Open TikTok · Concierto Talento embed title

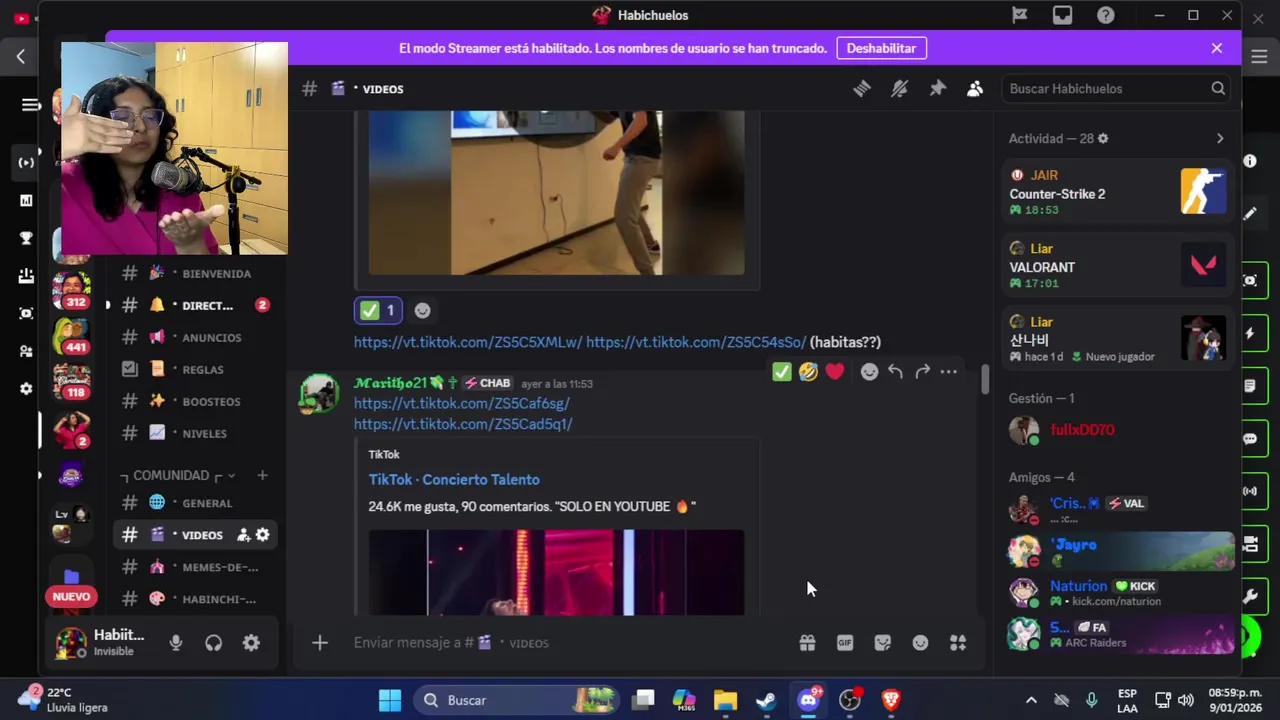pyautogui.click(x=454, y=480)
